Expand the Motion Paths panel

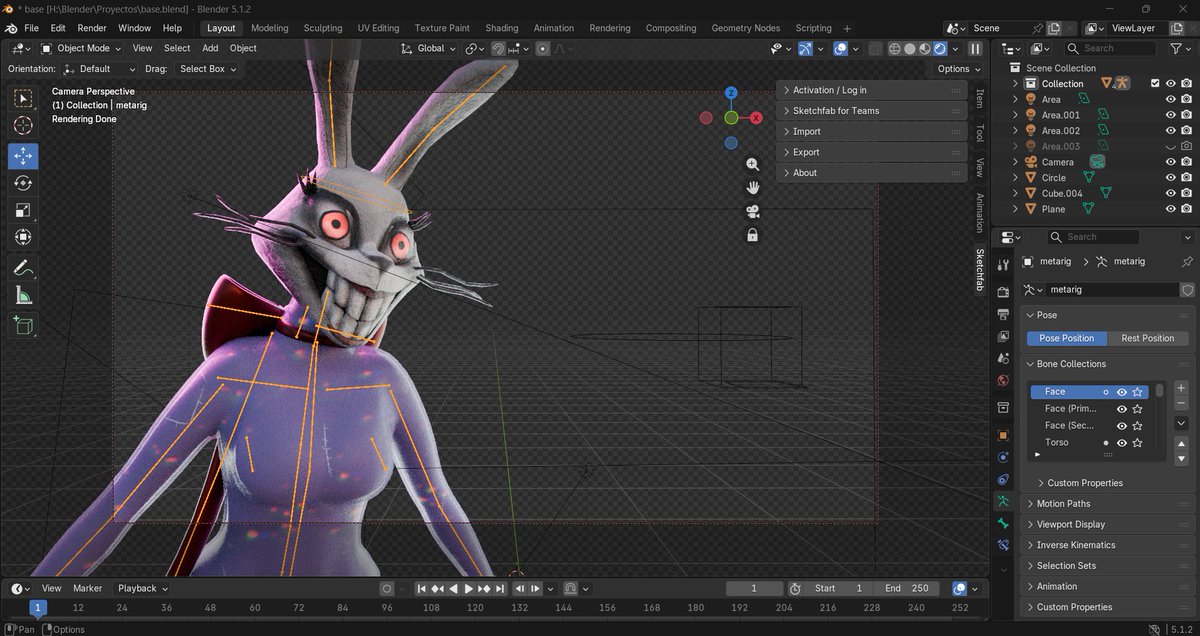tap(1108, 504)
